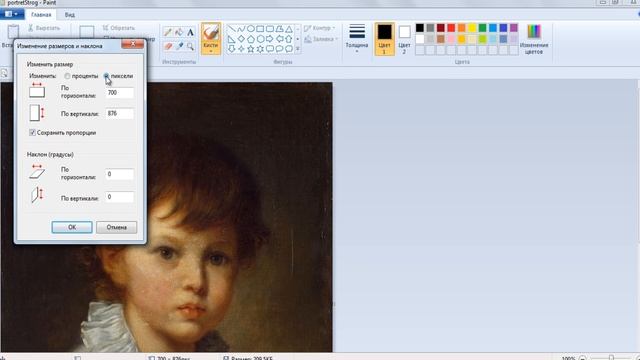Pick the purple color swatch
The width and height of the screenshot is (640, 360).
(514, 28)
